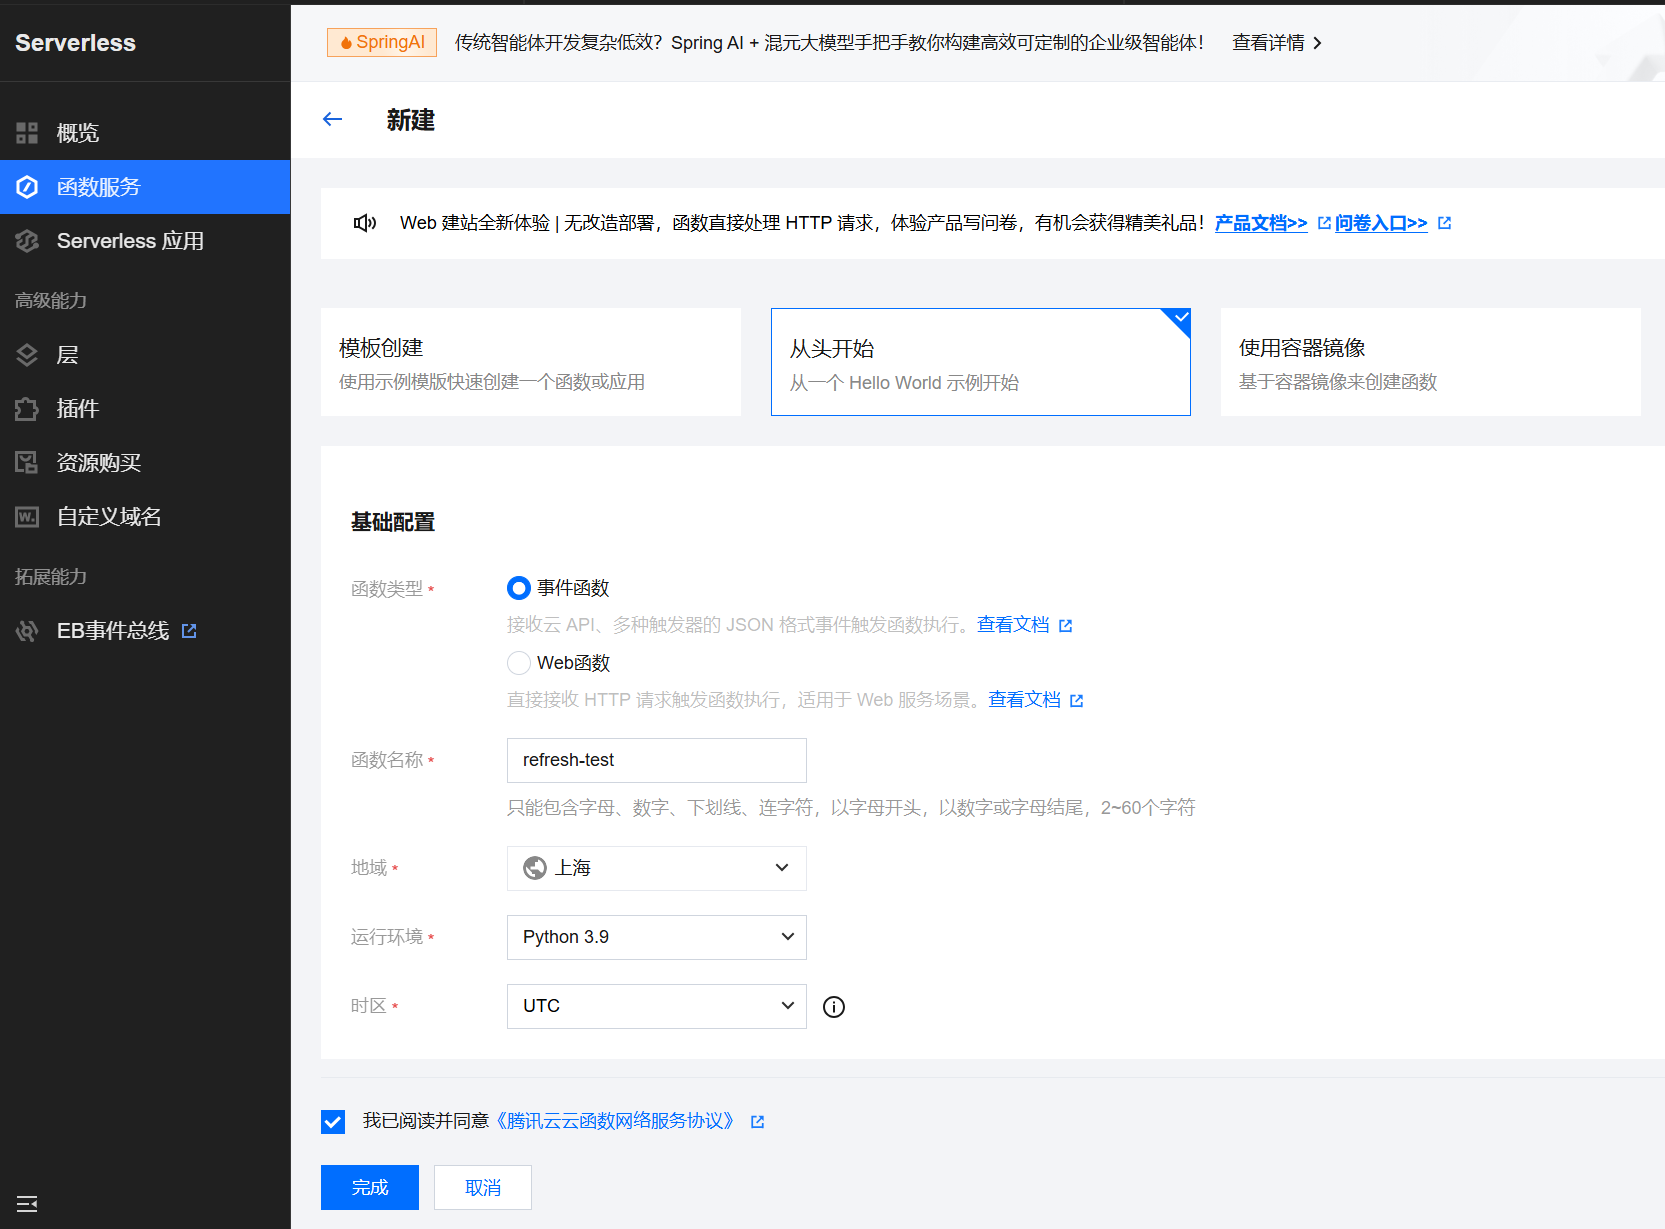Click the 函数服务 hexagon icon
This screenshot has height=1229, width=1665.
[x=27, y=187]
